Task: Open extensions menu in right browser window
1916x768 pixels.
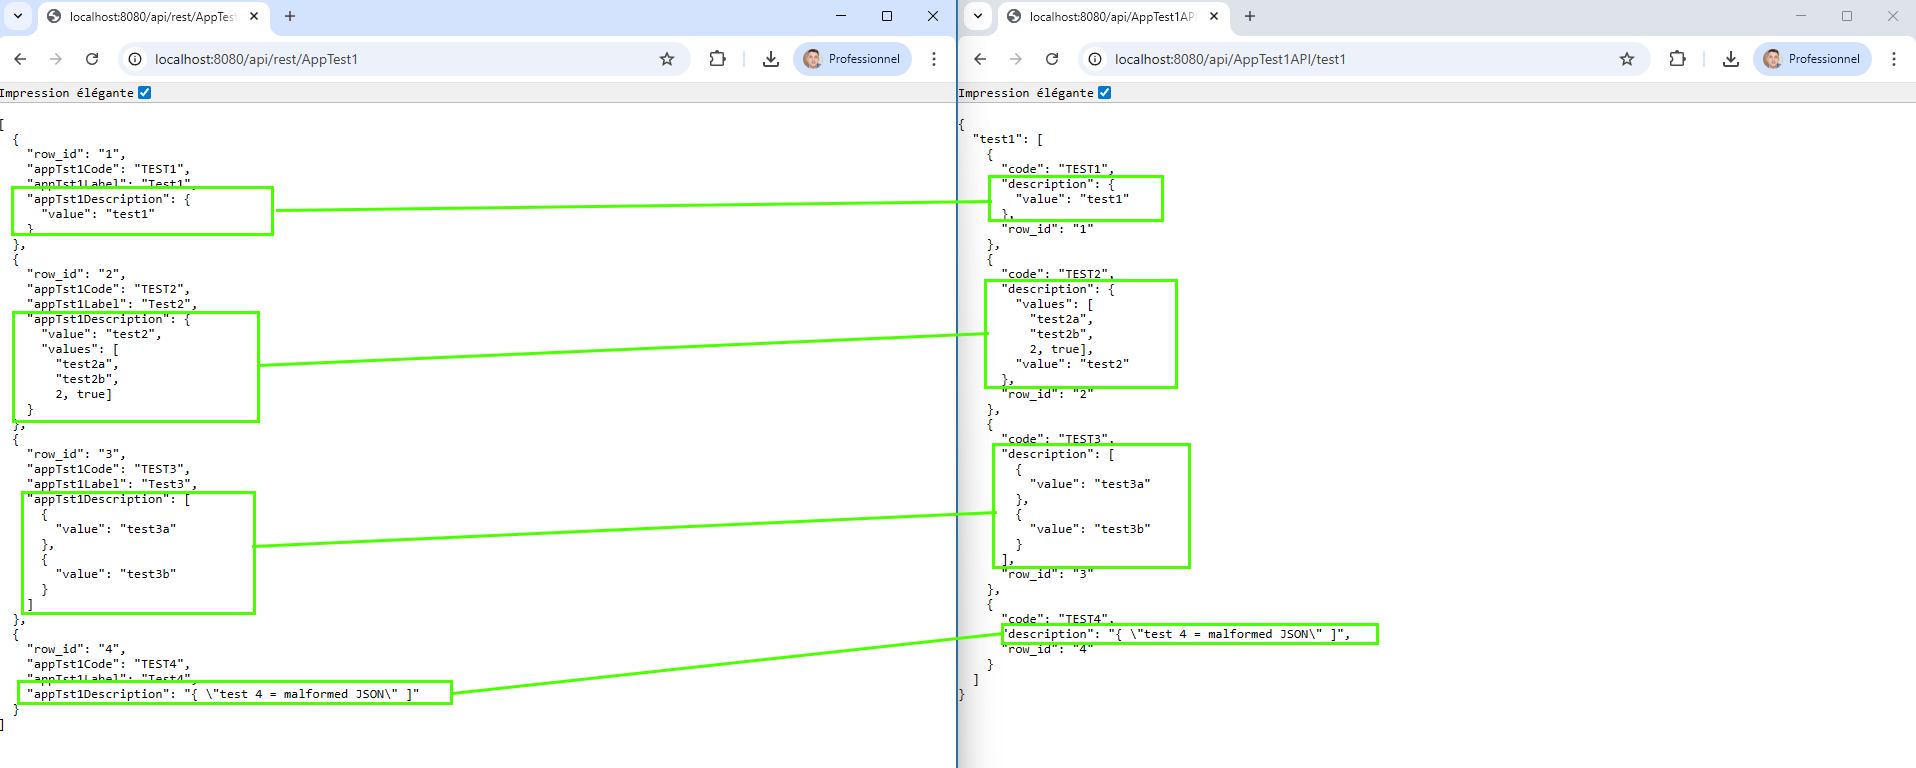Action: 1677,59
